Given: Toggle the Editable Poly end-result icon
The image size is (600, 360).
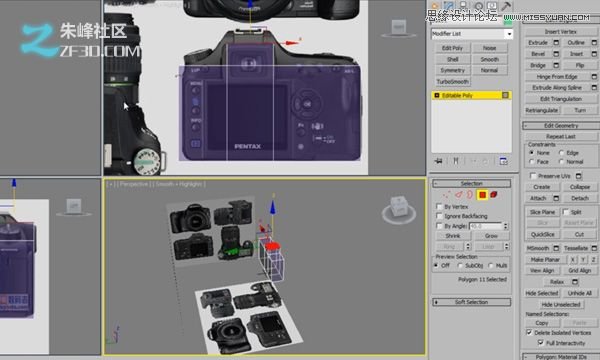Looking at the screenshot, I should (505, 95).
